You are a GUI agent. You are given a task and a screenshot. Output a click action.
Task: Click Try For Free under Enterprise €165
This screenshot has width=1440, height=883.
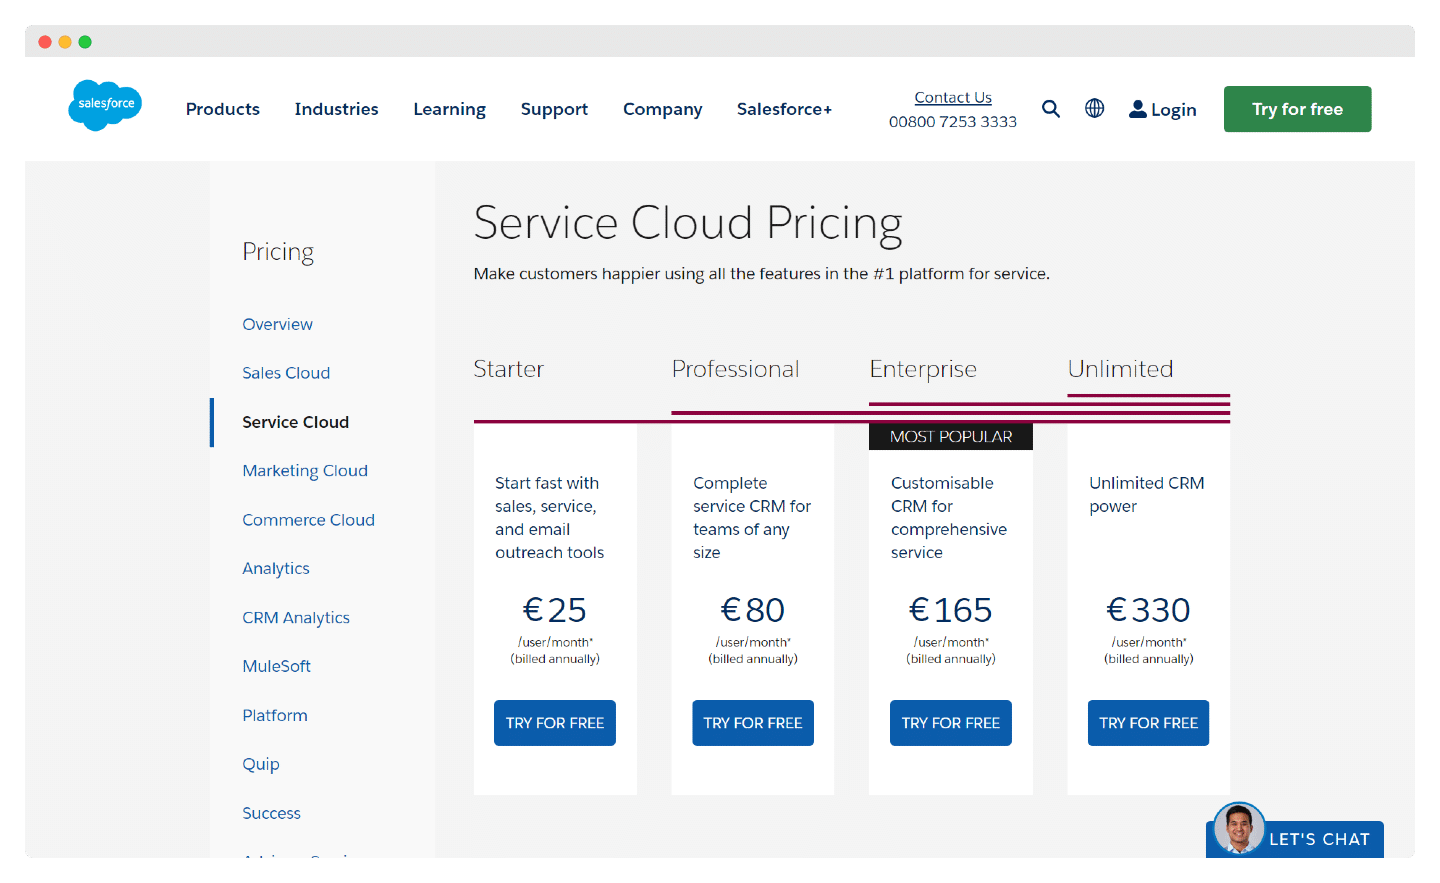tap(951, 723)
